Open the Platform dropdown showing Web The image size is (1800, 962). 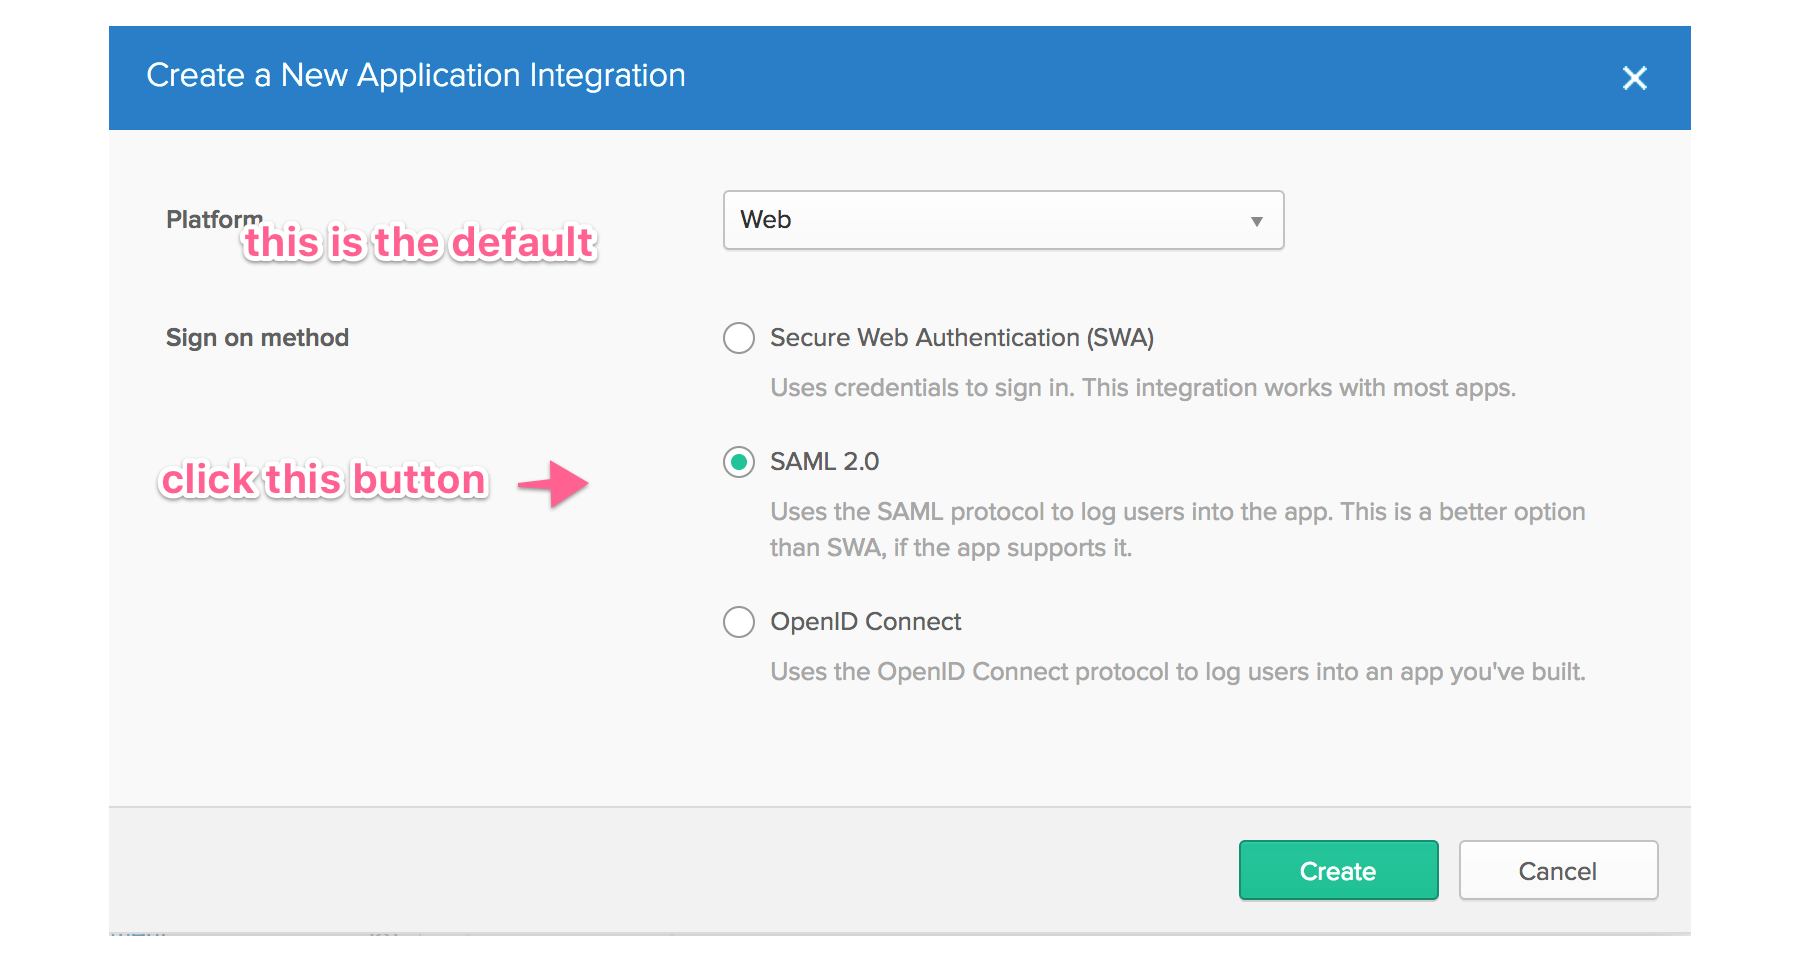coord(1002,220)
